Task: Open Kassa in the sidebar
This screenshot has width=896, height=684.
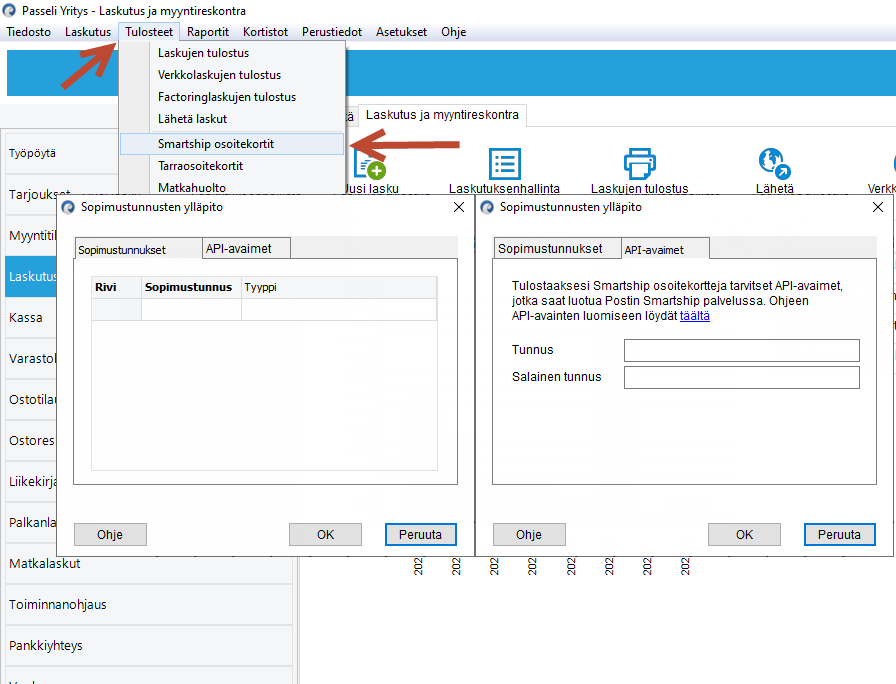Action: 31,318
